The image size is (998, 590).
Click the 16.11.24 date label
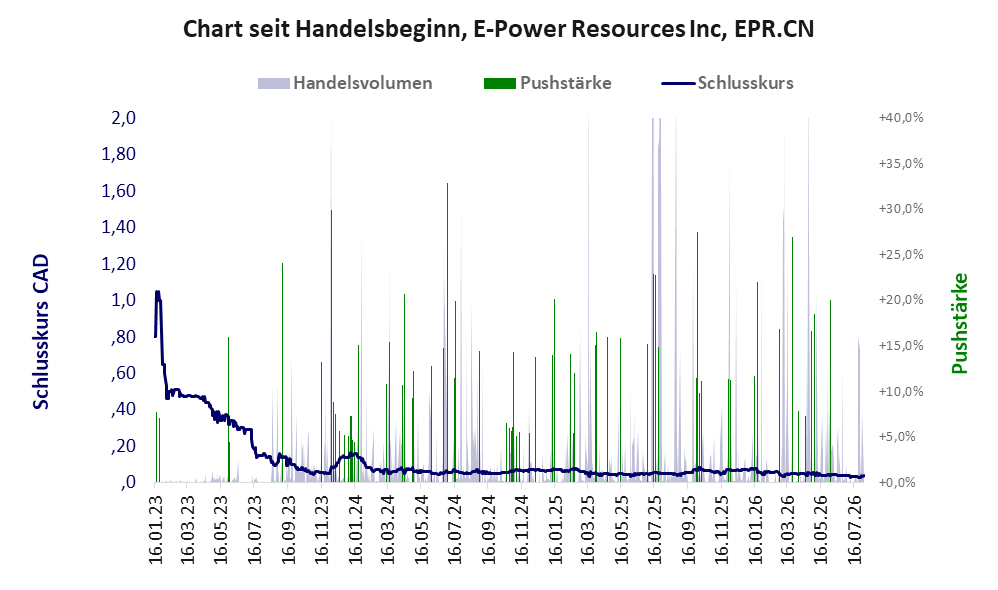(x=521, y=530)
